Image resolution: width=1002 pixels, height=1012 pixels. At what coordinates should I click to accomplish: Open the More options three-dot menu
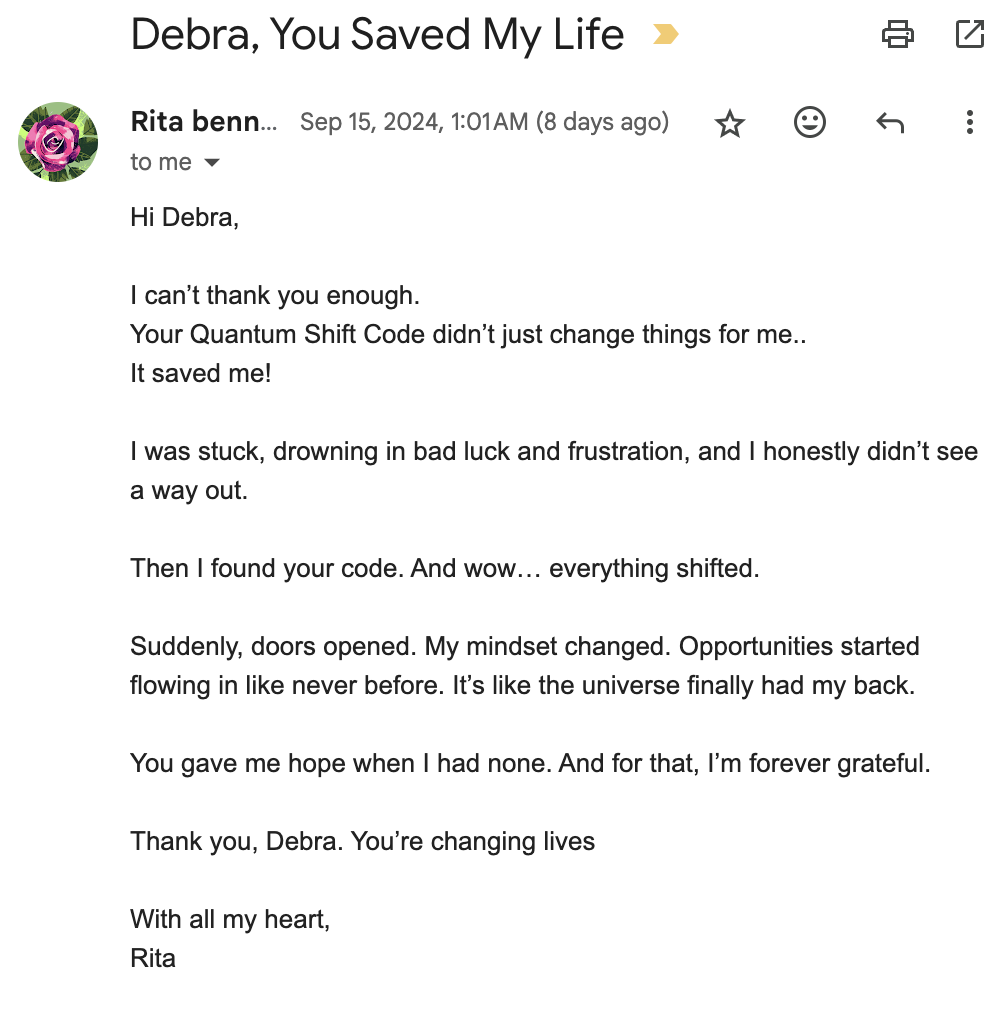click(x=969, y=122)
